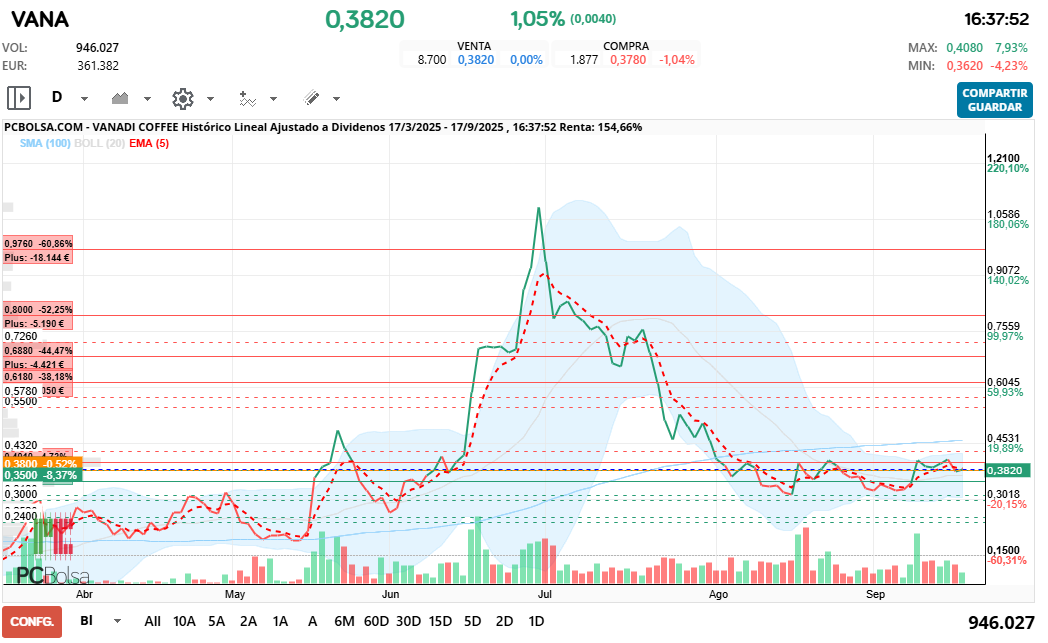Click the large green 0,3820 last price
This screenshot has height=643, width=1048.
point(365,19)
